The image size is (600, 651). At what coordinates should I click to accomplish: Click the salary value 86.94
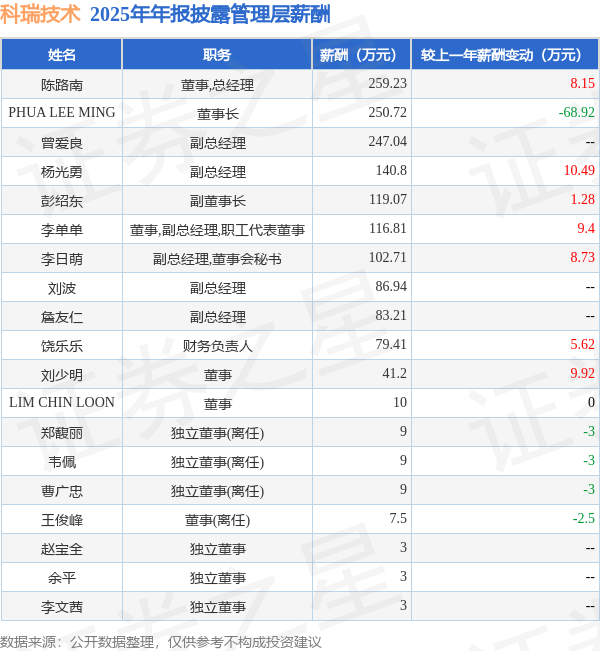pos(391,286)
